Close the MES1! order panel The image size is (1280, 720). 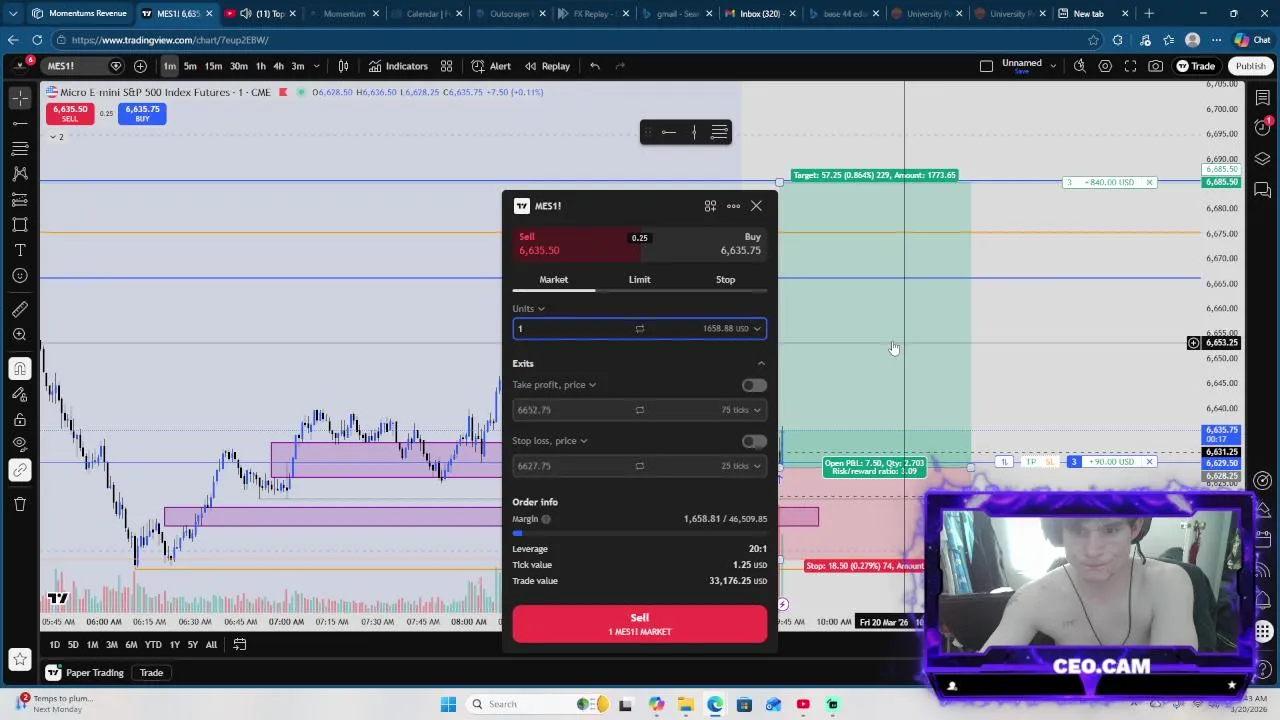click(x=756, y=206)
